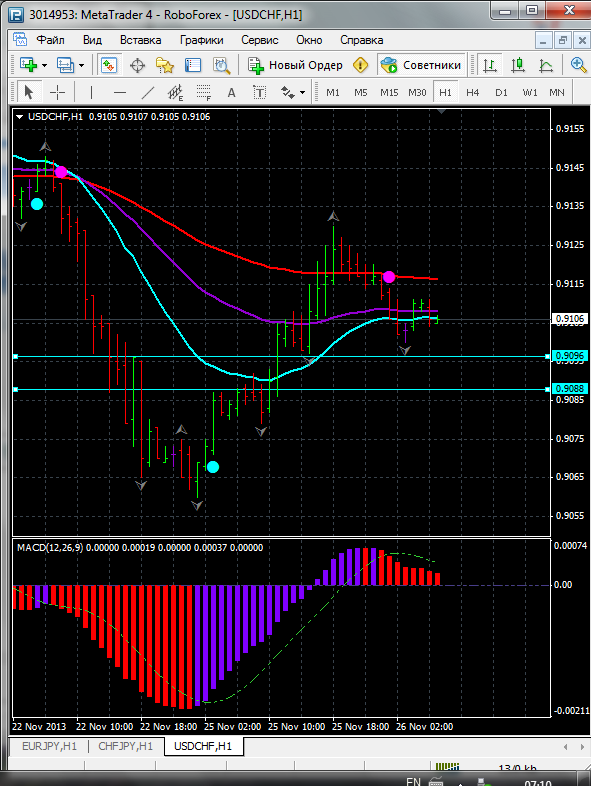This screenshot has width=600, height=786.
Task: Open the Вставка menu
Action: (x=140, y=40)
